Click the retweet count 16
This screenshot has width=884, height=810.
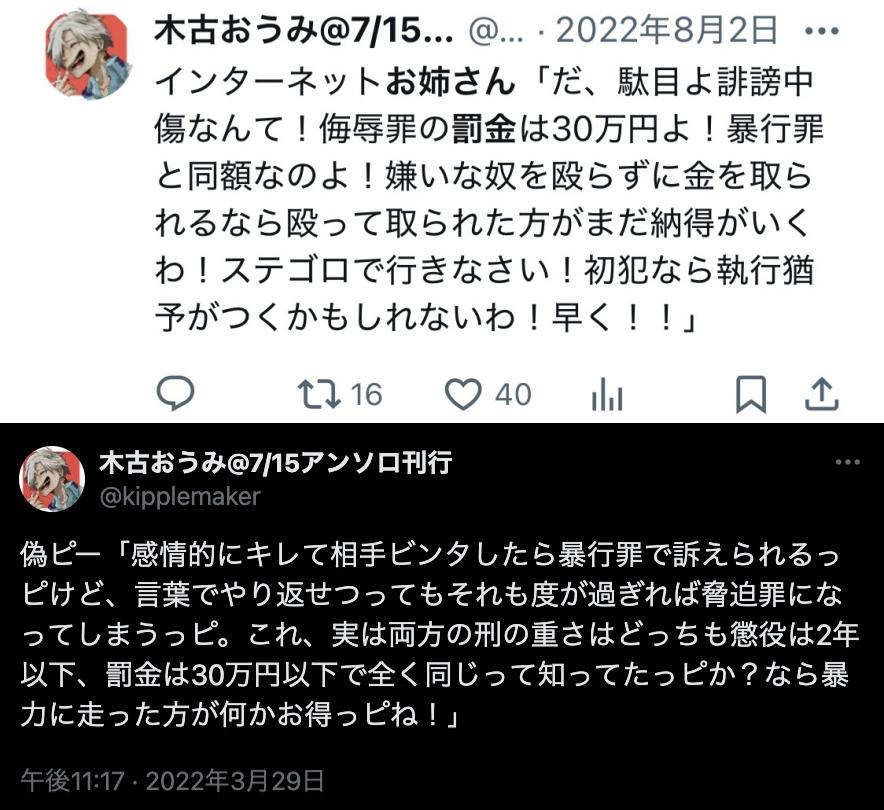[x=367, y=395]
